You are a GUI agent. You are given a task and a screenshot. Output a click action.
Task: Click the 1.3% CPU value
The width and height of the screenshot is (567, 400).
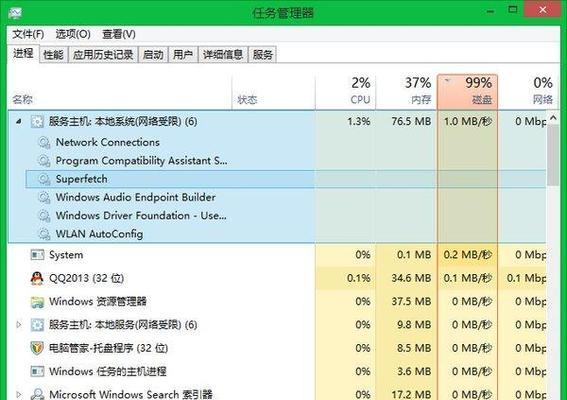[359, 122]
